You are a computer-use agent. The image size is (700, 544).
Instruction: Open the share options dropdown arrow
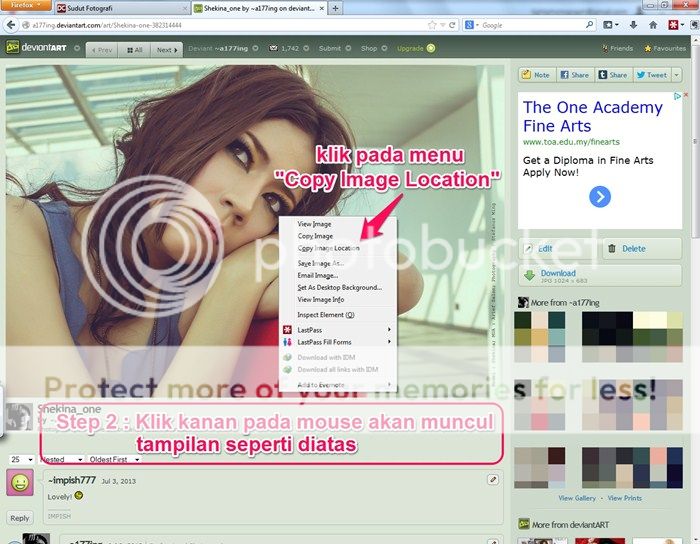pos(677,75)
